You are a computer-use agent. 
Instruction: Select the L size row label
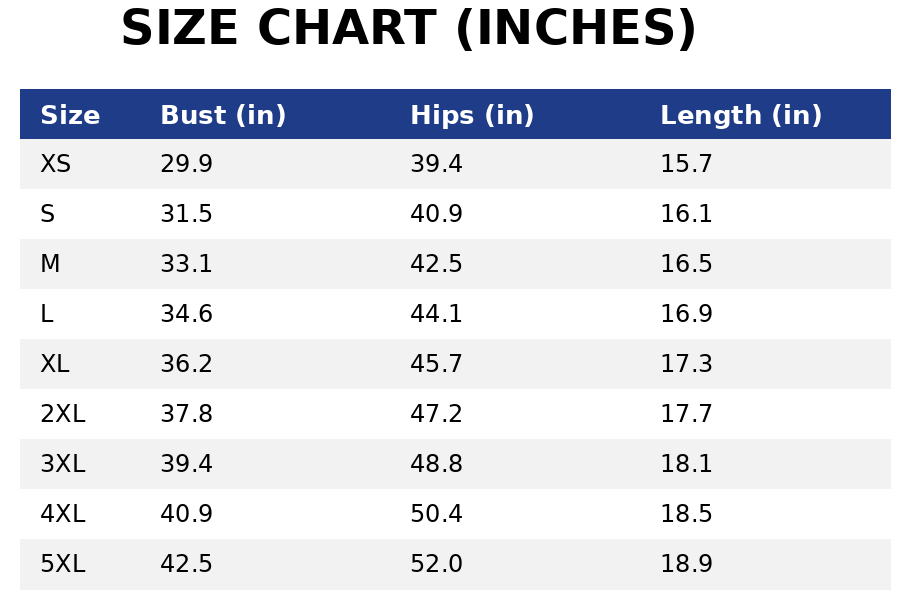pos(46,315)
